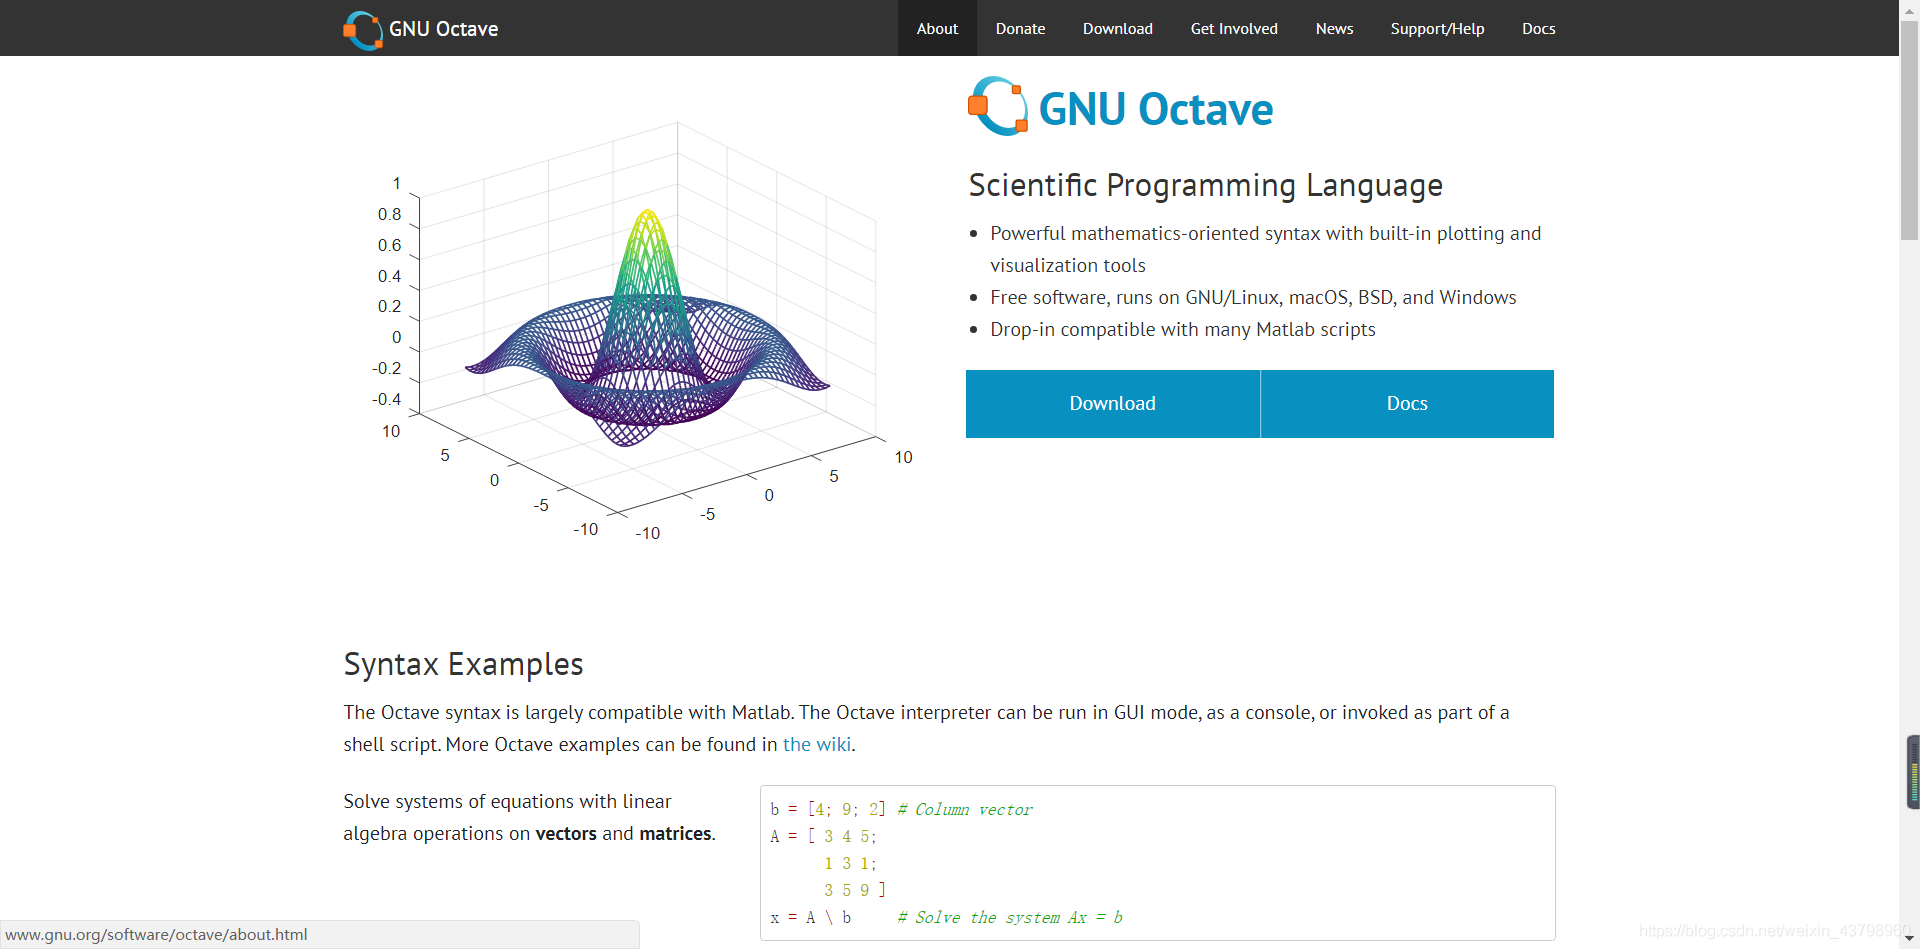Viewport: 1920px width, 949px height.
Task: Click the blue Docs button
Action: pos(1406,403)
